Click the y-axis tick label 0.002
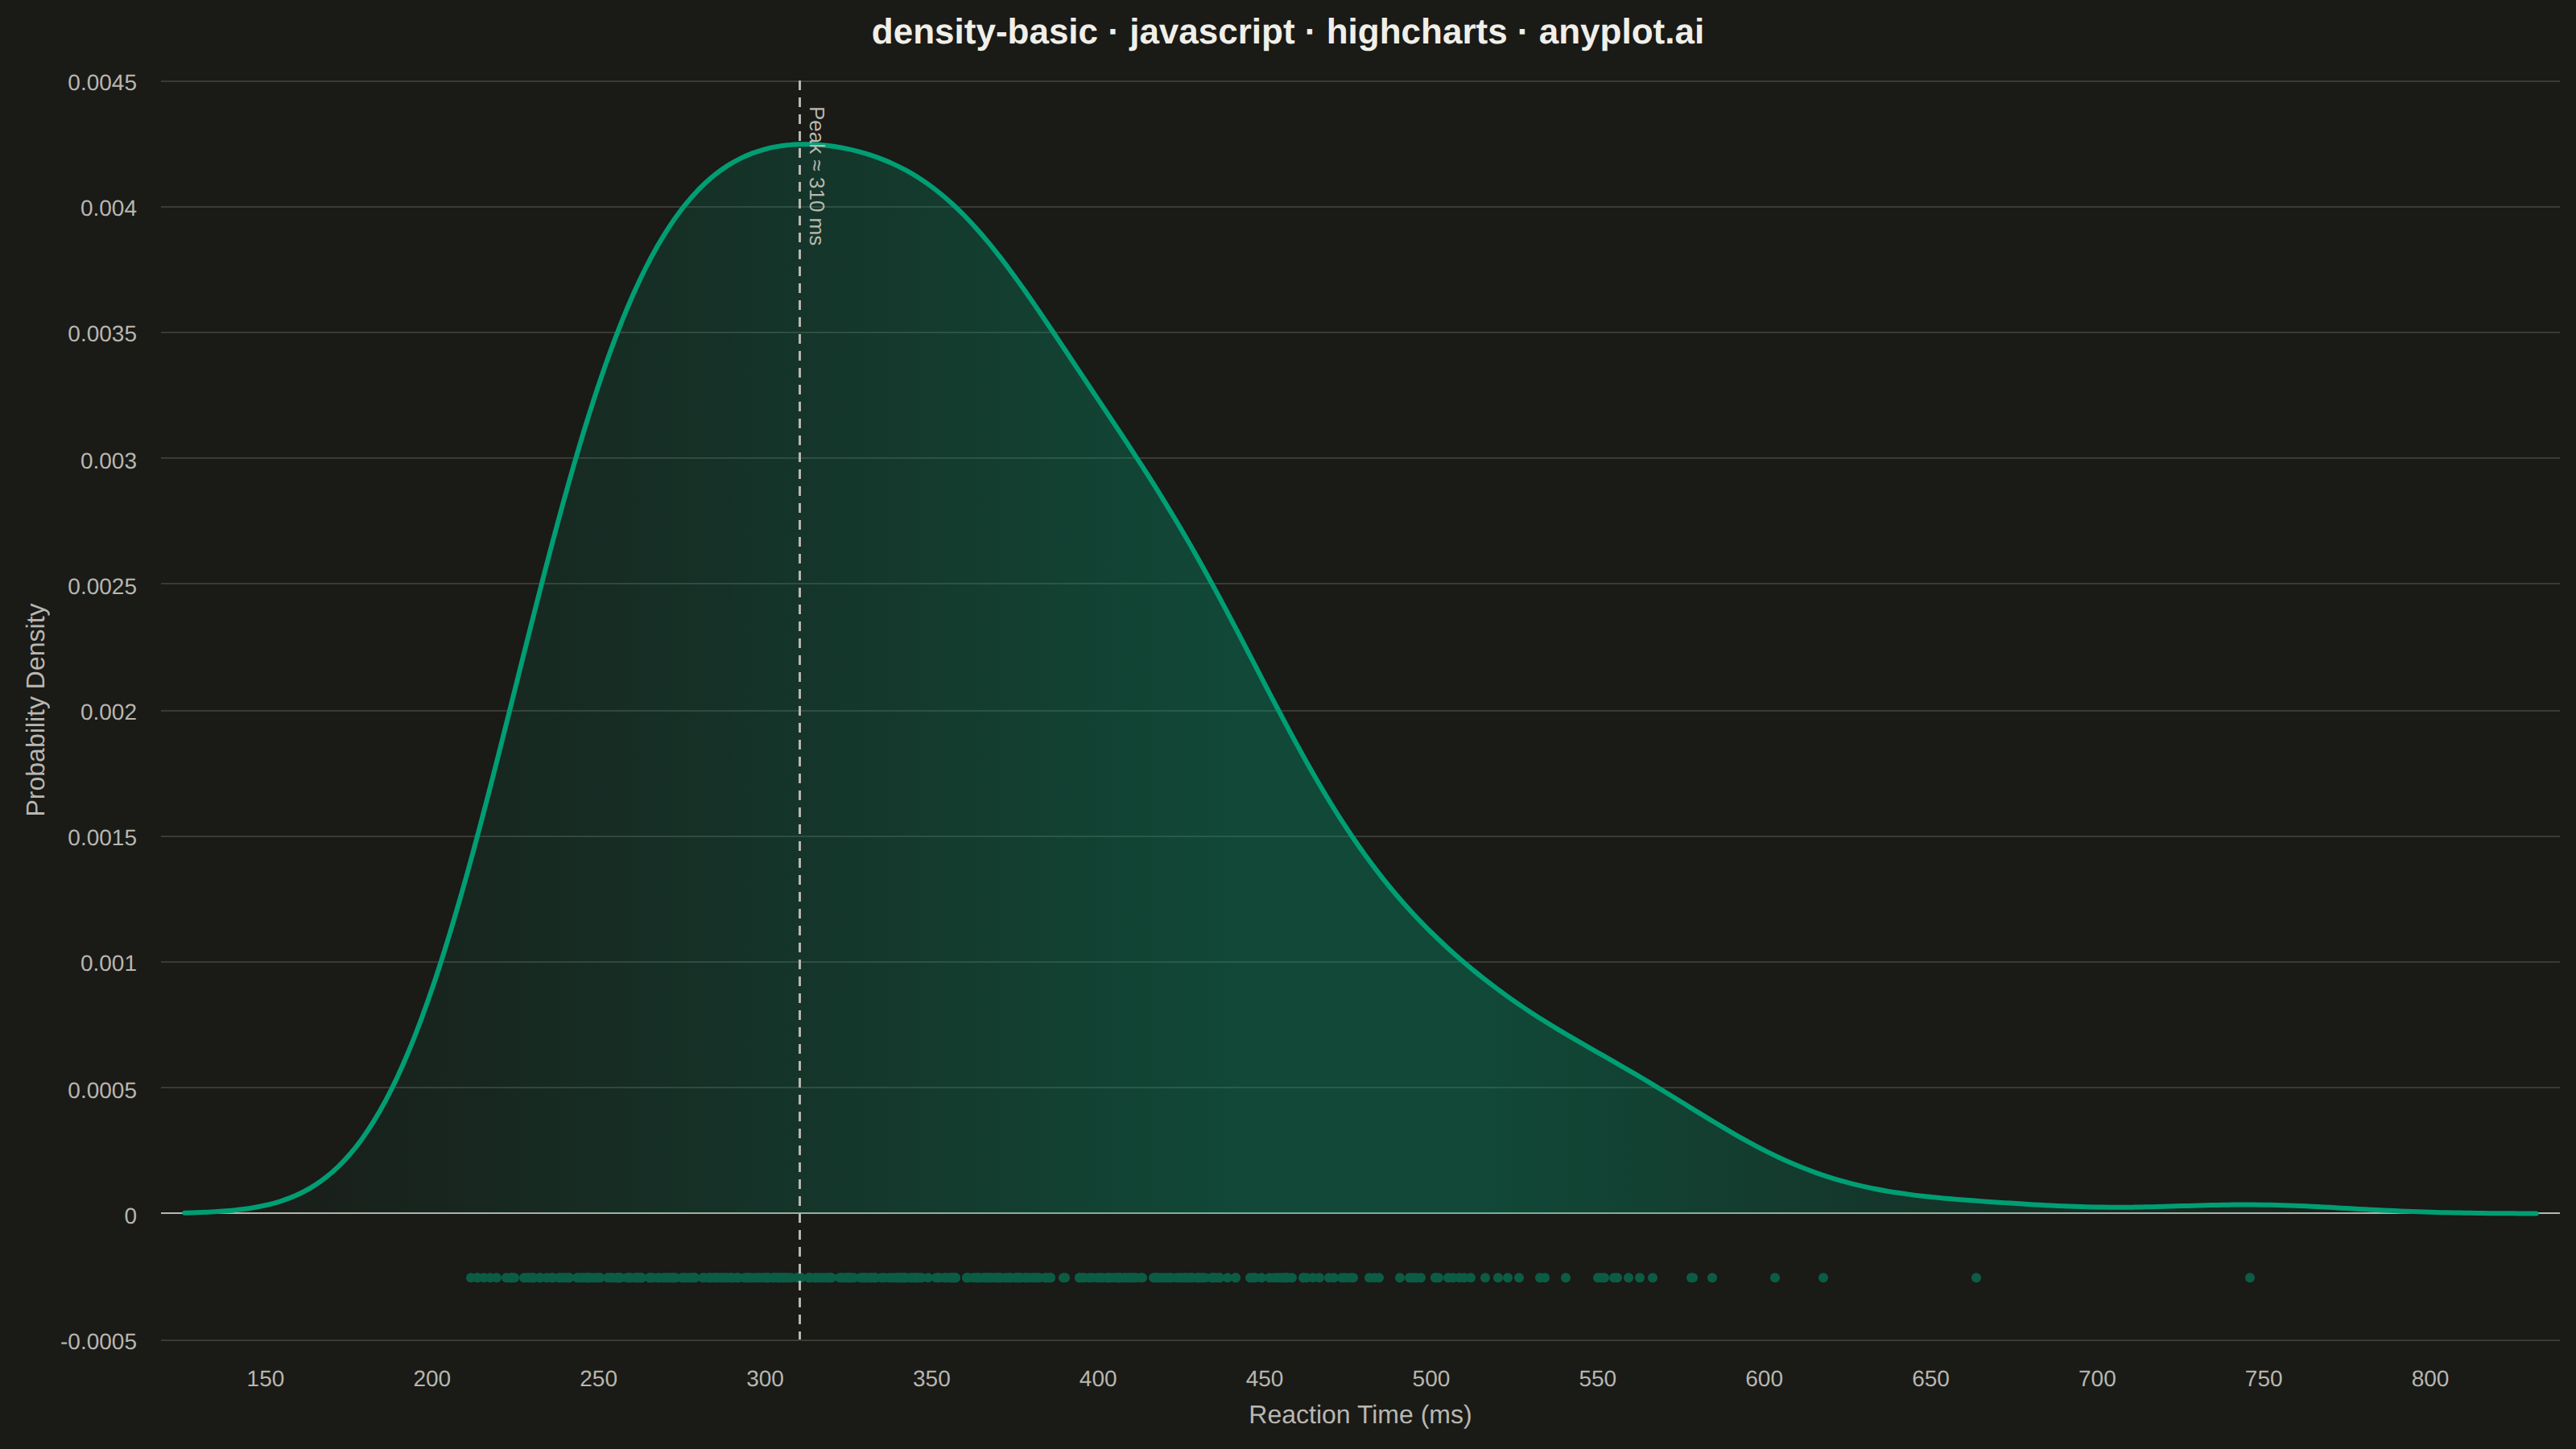The width and height of the screenshot is (2576, 1449). coord(108,712)
